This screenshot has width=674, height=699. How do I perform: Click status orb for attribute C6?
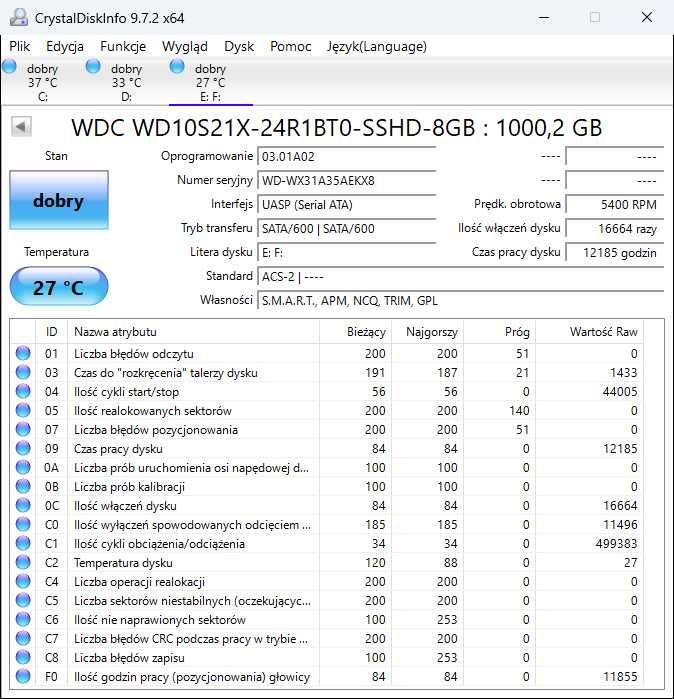(x=23, y=619)
